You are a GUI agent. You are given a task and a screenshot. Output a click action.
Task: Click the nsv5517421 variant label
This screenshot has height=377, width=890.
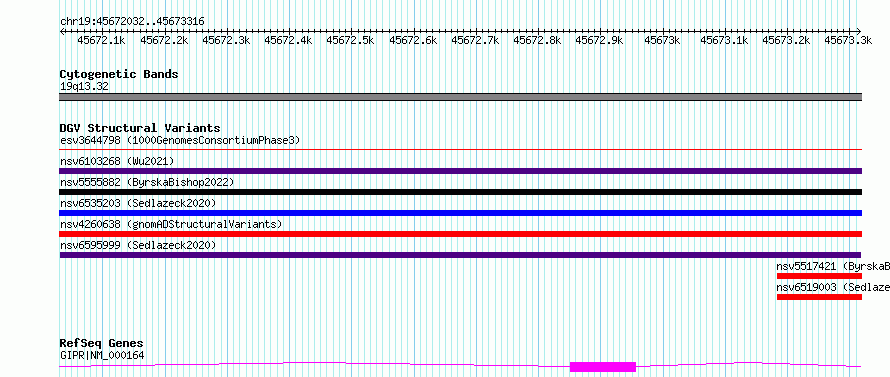tap(833, 266)
